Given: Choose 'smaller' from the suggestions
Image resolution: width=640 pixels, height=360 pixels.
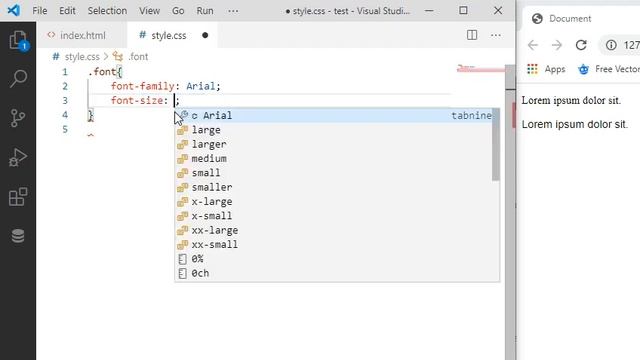Looking at the screenshot, I should [x=334, y=187].
